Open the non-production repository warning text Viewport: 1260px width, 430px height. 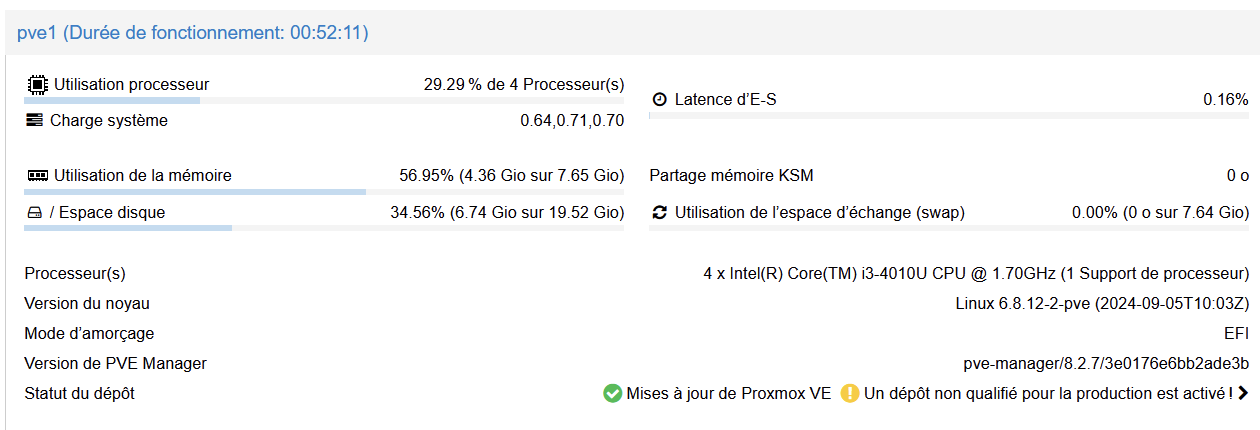1048,394
